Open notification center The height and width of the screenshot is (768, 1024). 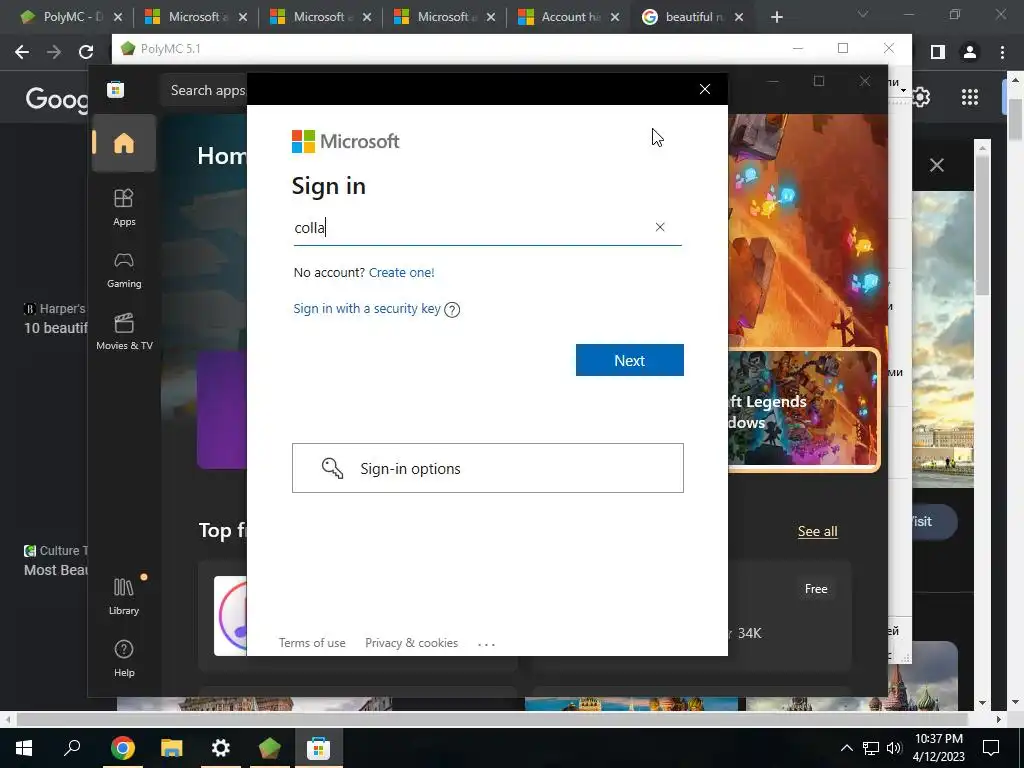pos(991,748)
